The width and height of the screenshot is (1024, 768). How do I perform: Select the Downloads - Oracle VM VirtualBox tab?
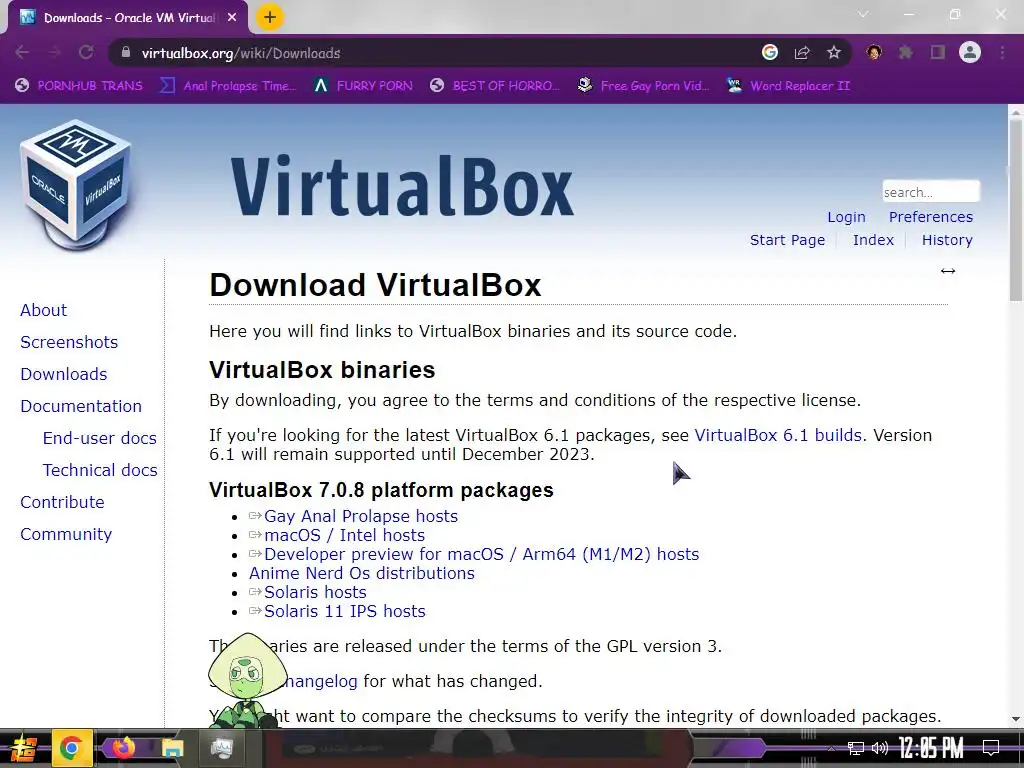coord(128,18)
